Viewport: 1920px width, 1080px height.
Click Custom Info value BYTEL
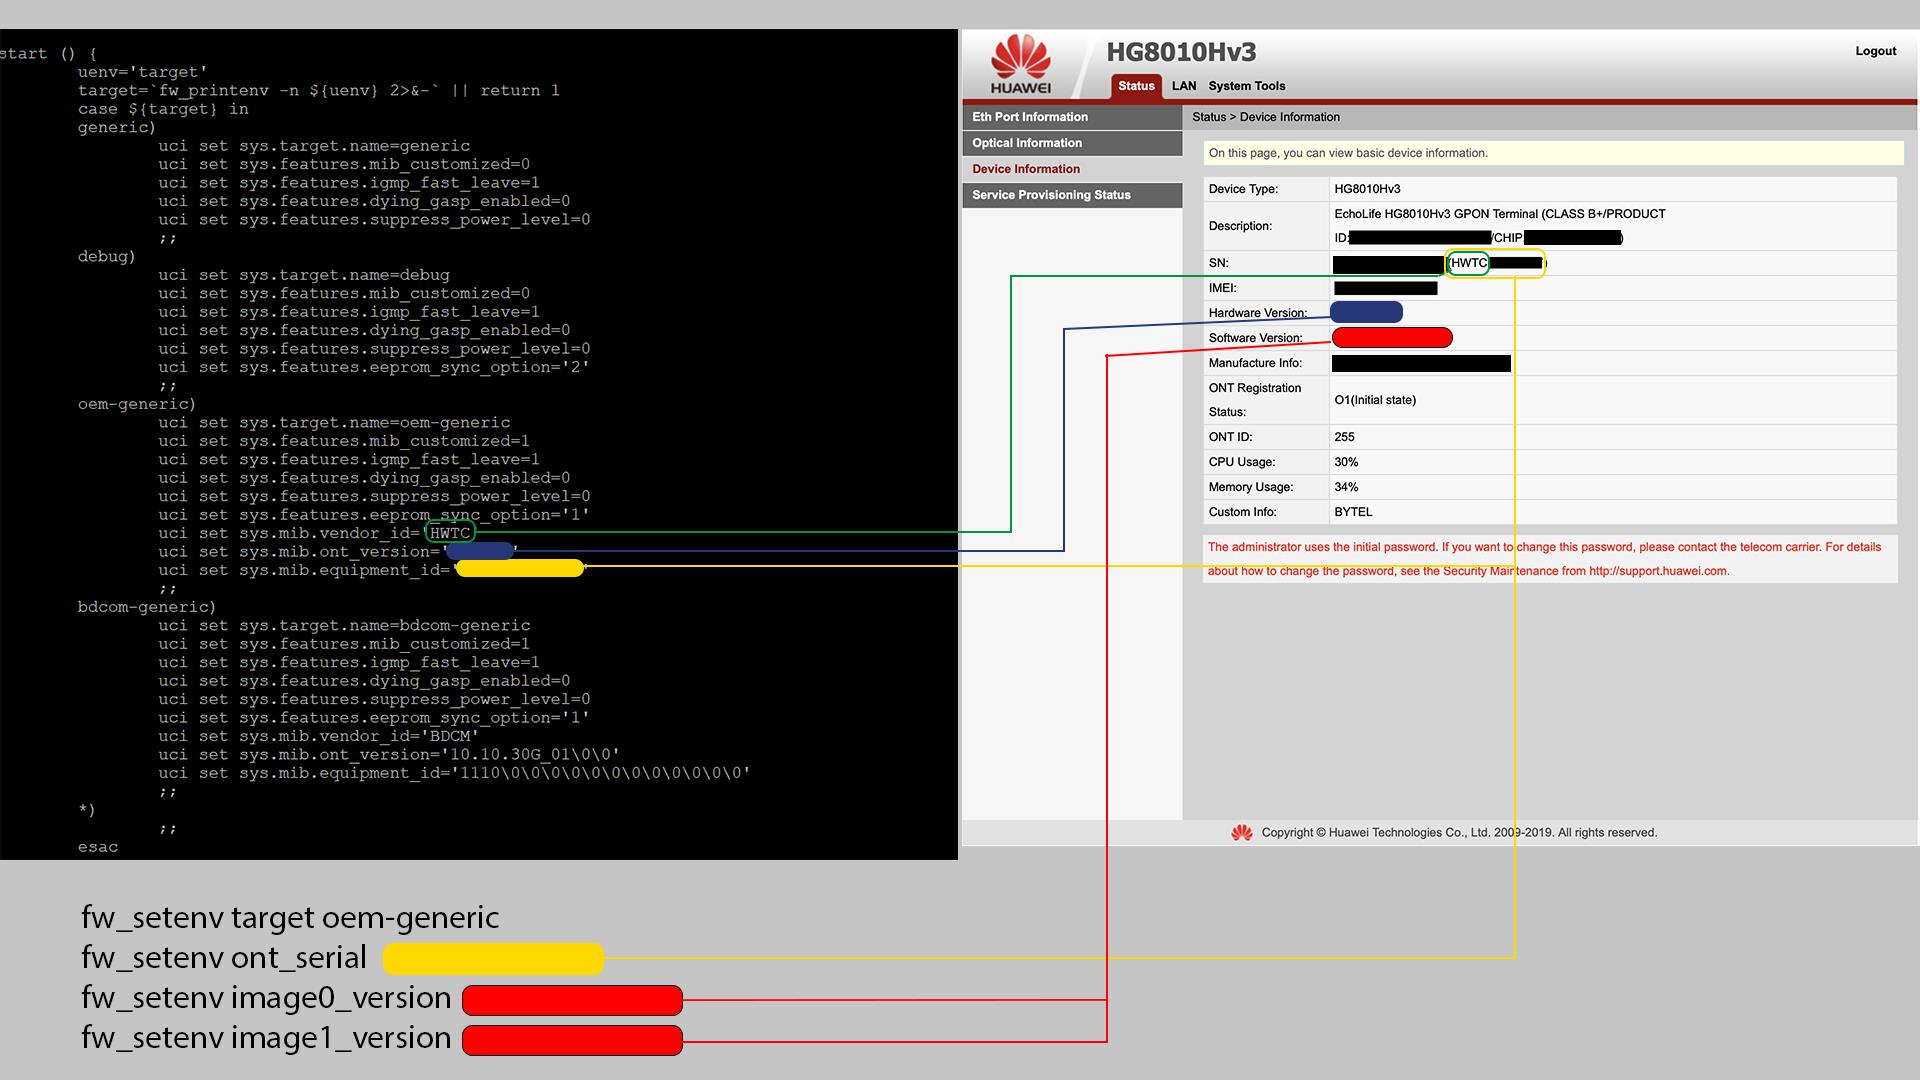pos(1353,512)
